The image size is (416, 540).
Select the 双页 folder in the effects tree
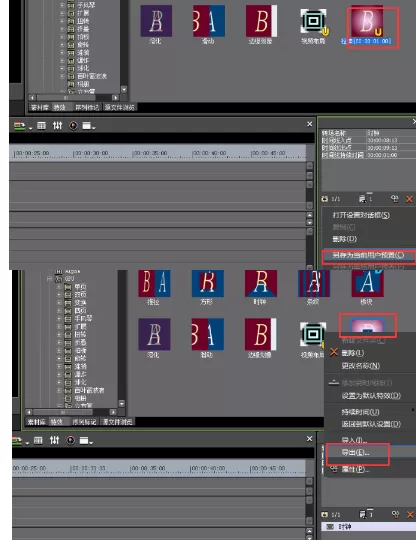(81, 294)
